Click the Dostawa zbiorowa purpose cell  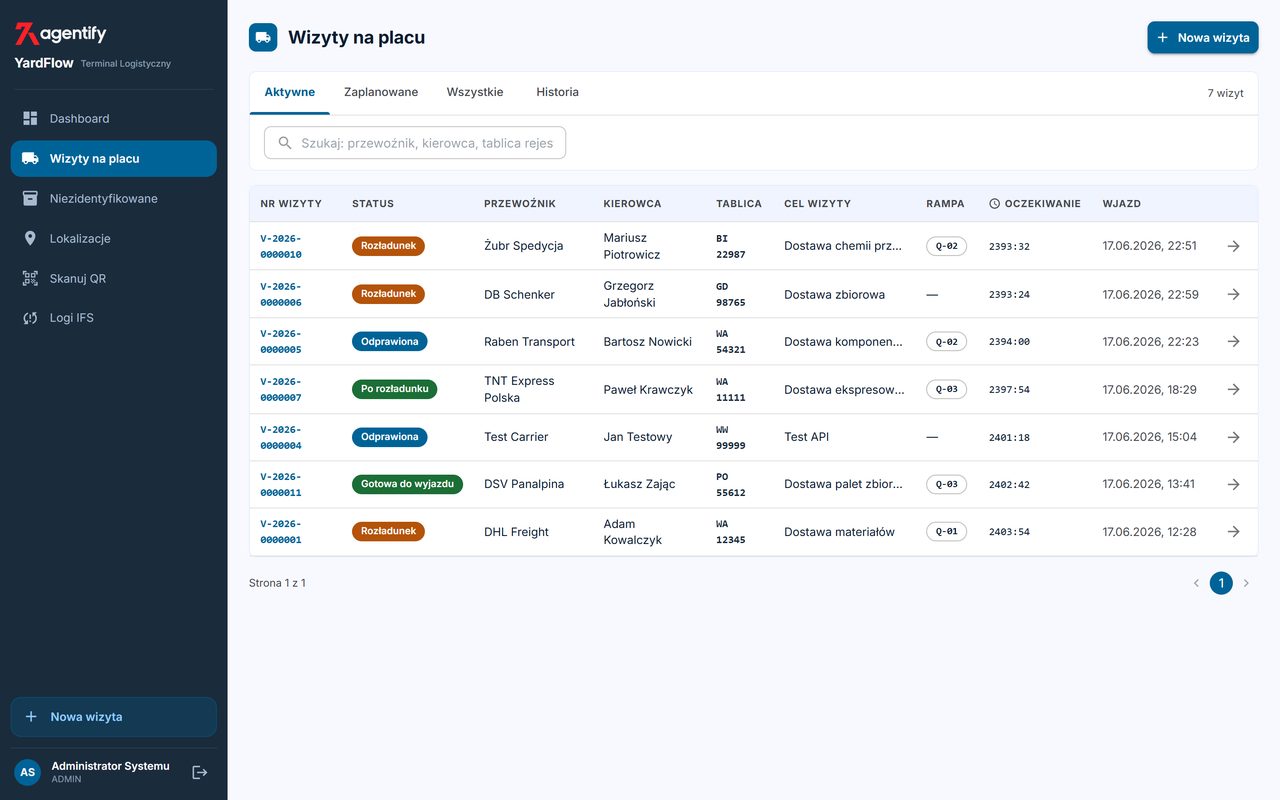tap(834, 294)
